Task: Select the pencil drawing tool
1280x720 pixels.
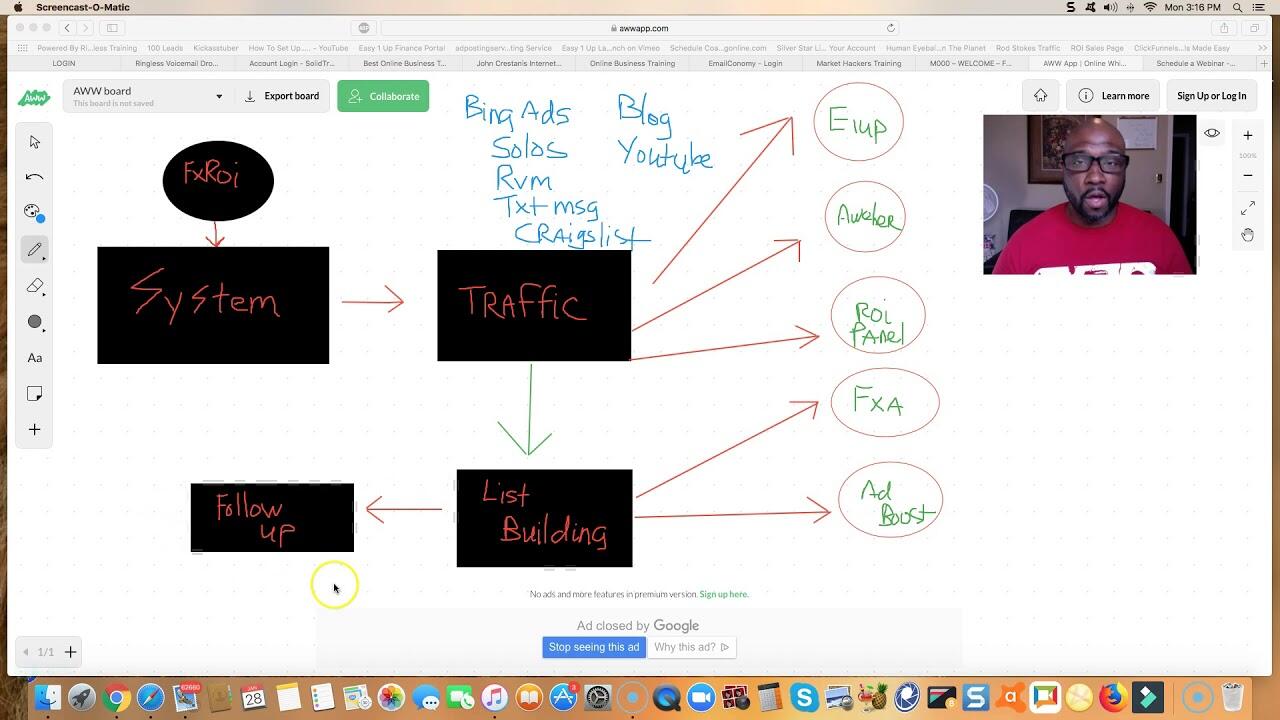Action: coord(35,250)
